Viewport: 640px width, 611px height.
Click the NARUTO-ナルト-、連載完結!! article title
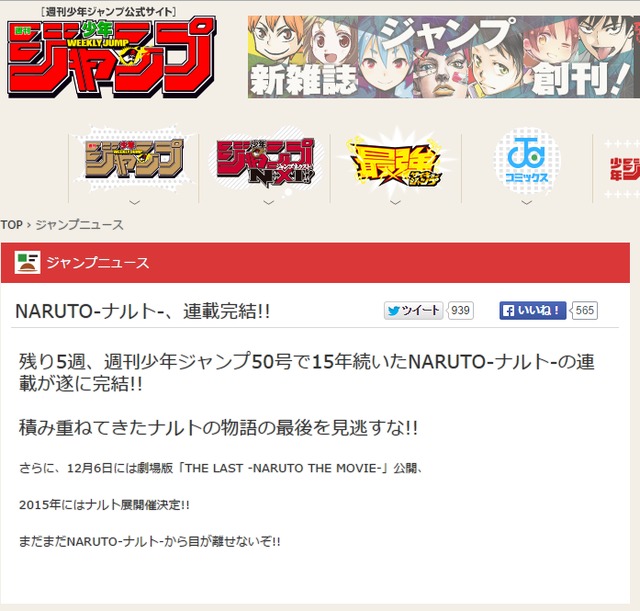click(x=142, y=311)
